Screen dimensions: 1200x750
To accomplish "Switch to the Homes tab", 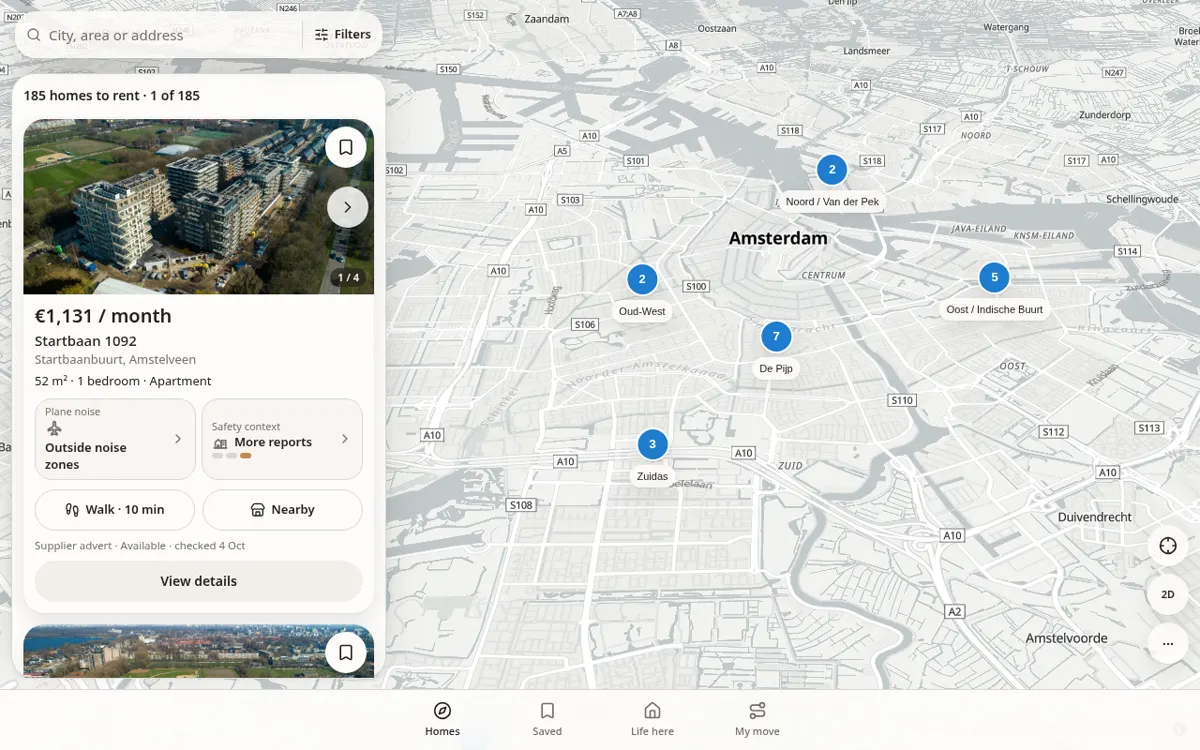I will 442,719.
